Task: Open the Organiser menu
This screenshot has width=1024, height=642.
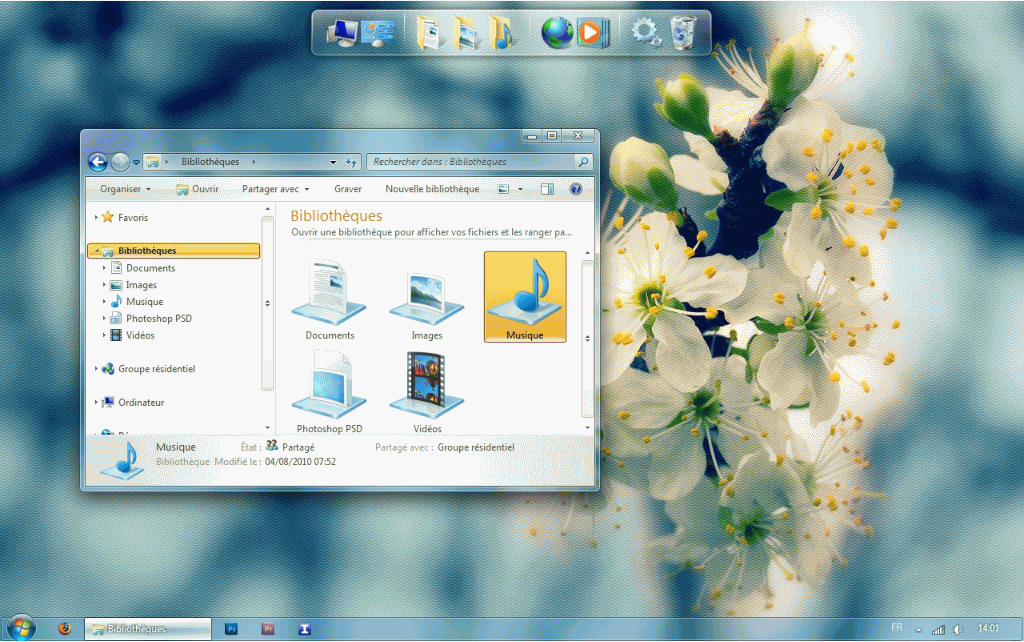Action: pyautogui.click(x=125, y=189)
